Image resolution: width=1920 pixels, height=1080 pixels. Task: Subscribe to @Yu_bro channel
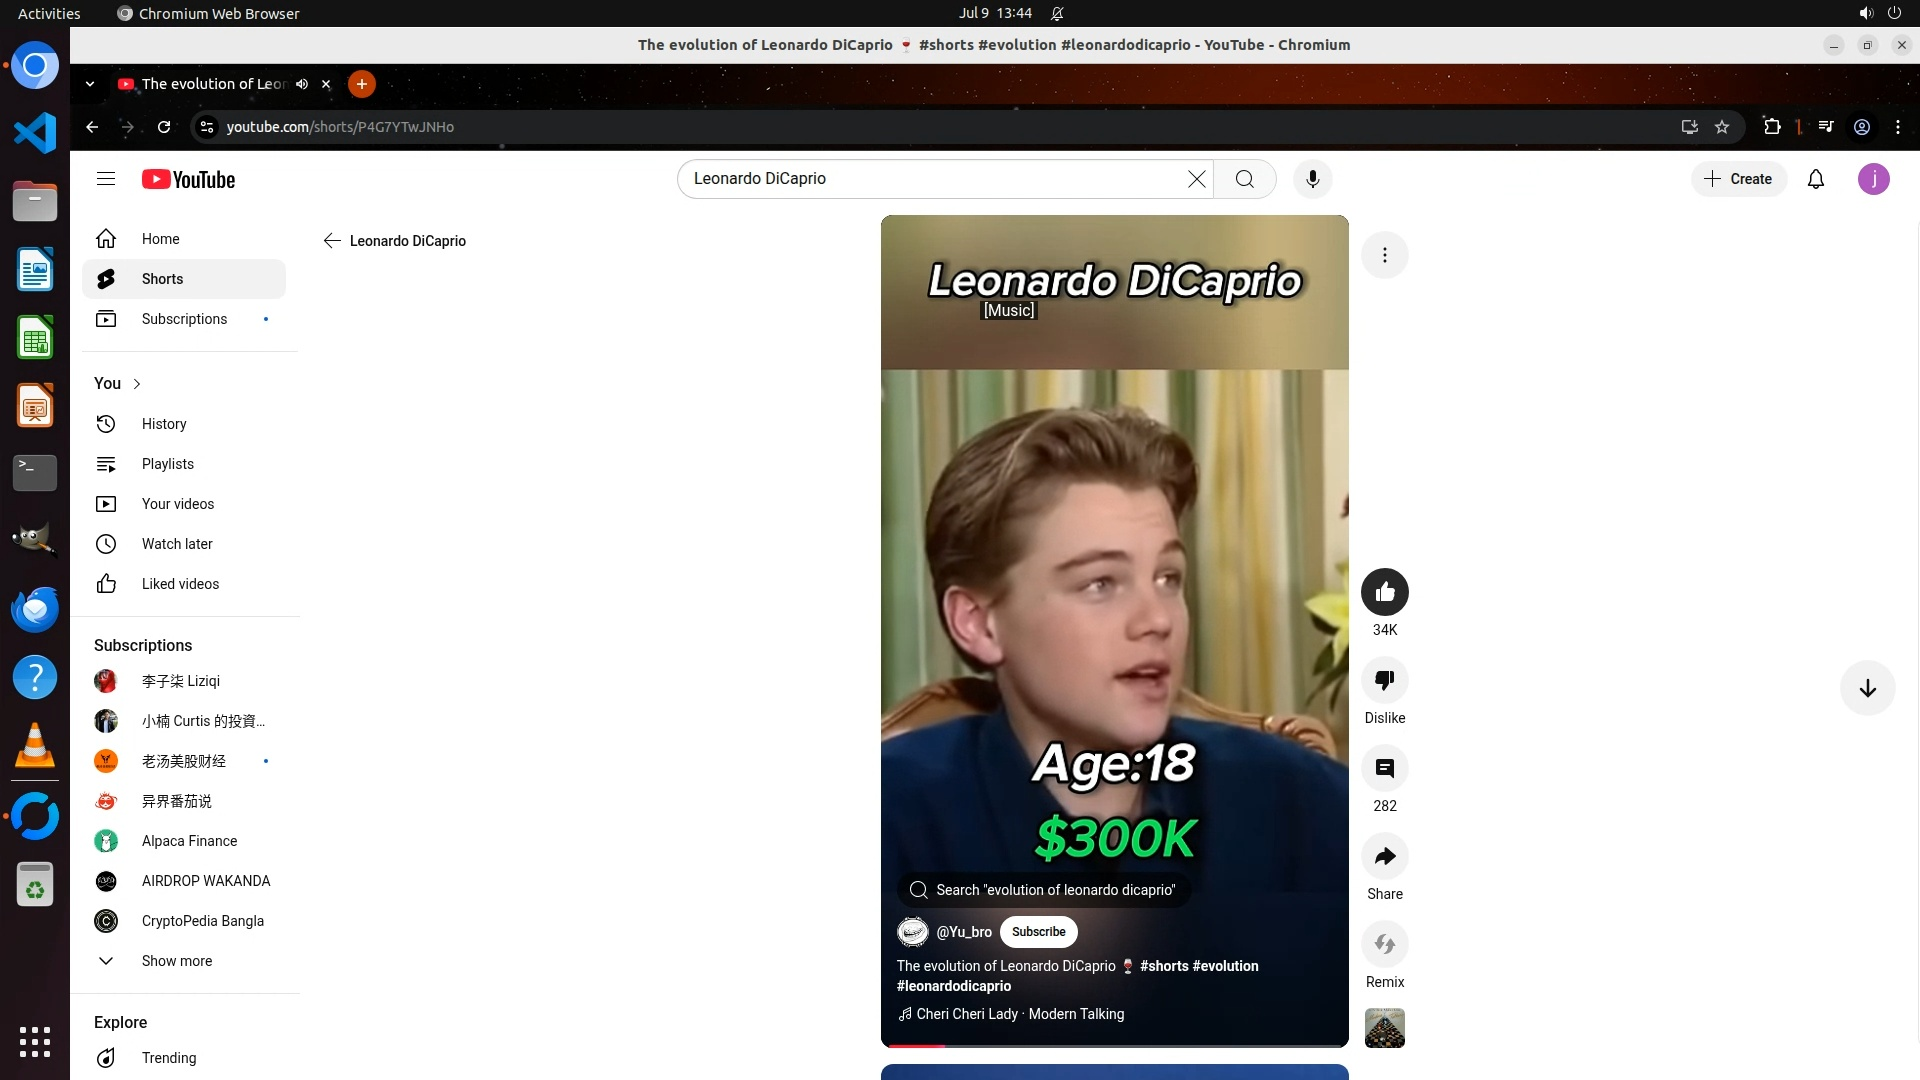click(1038, 932)
